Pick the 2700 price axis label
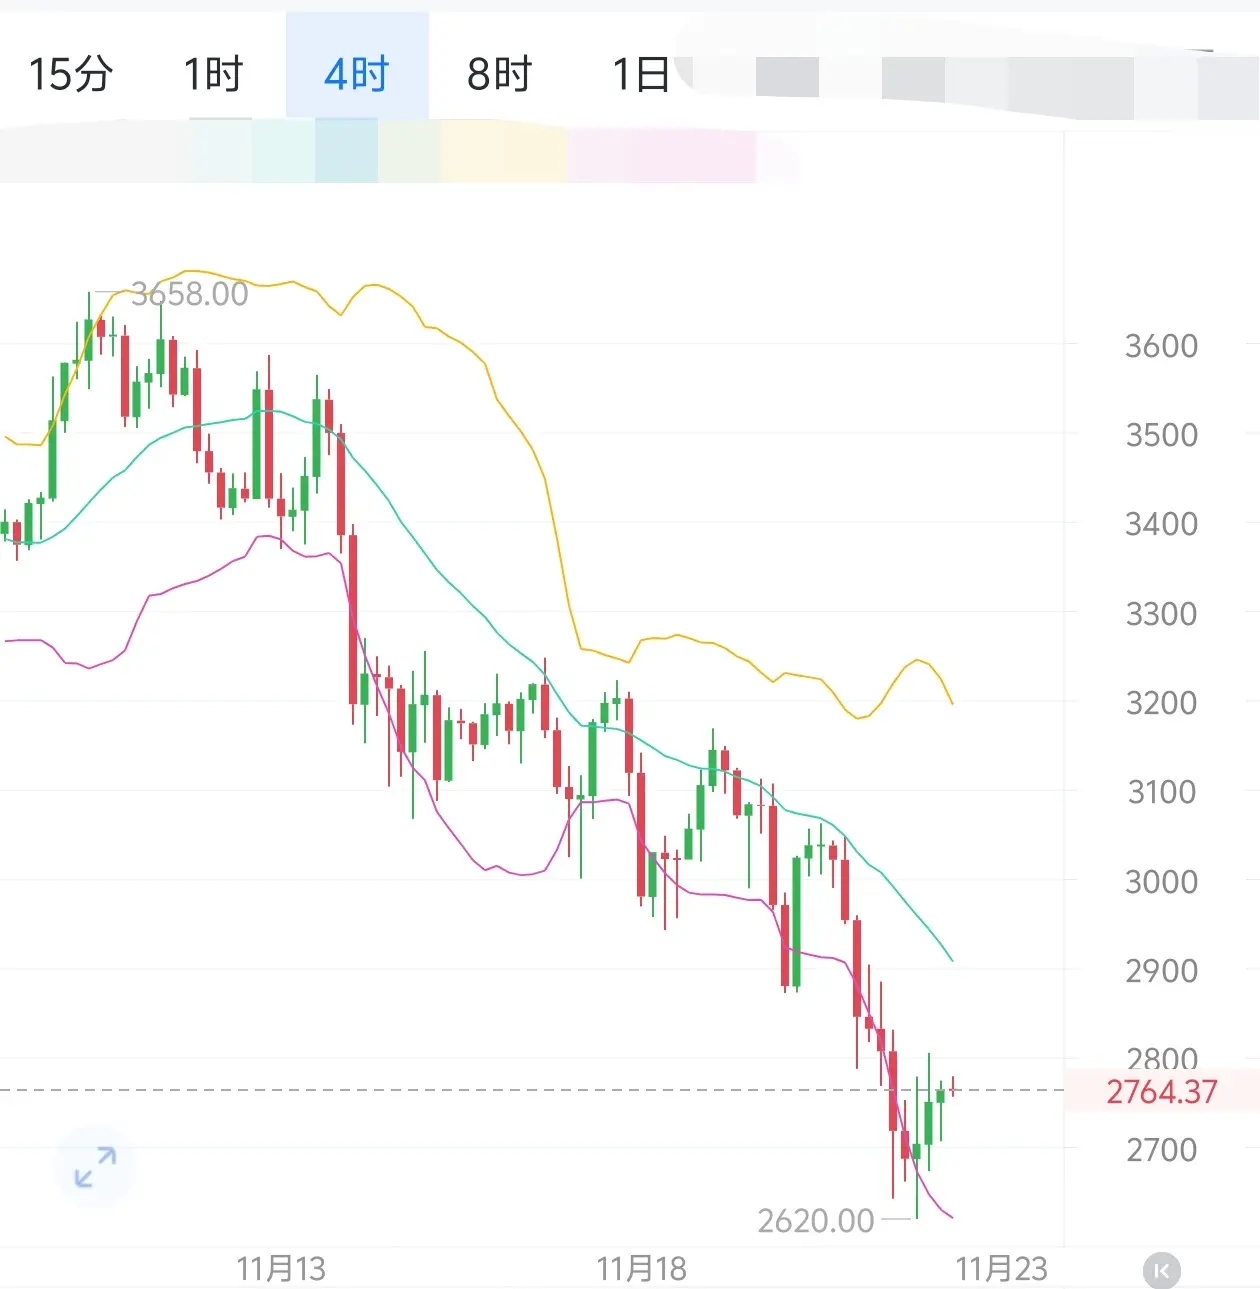1260x1289 pixels. 1161,1150
